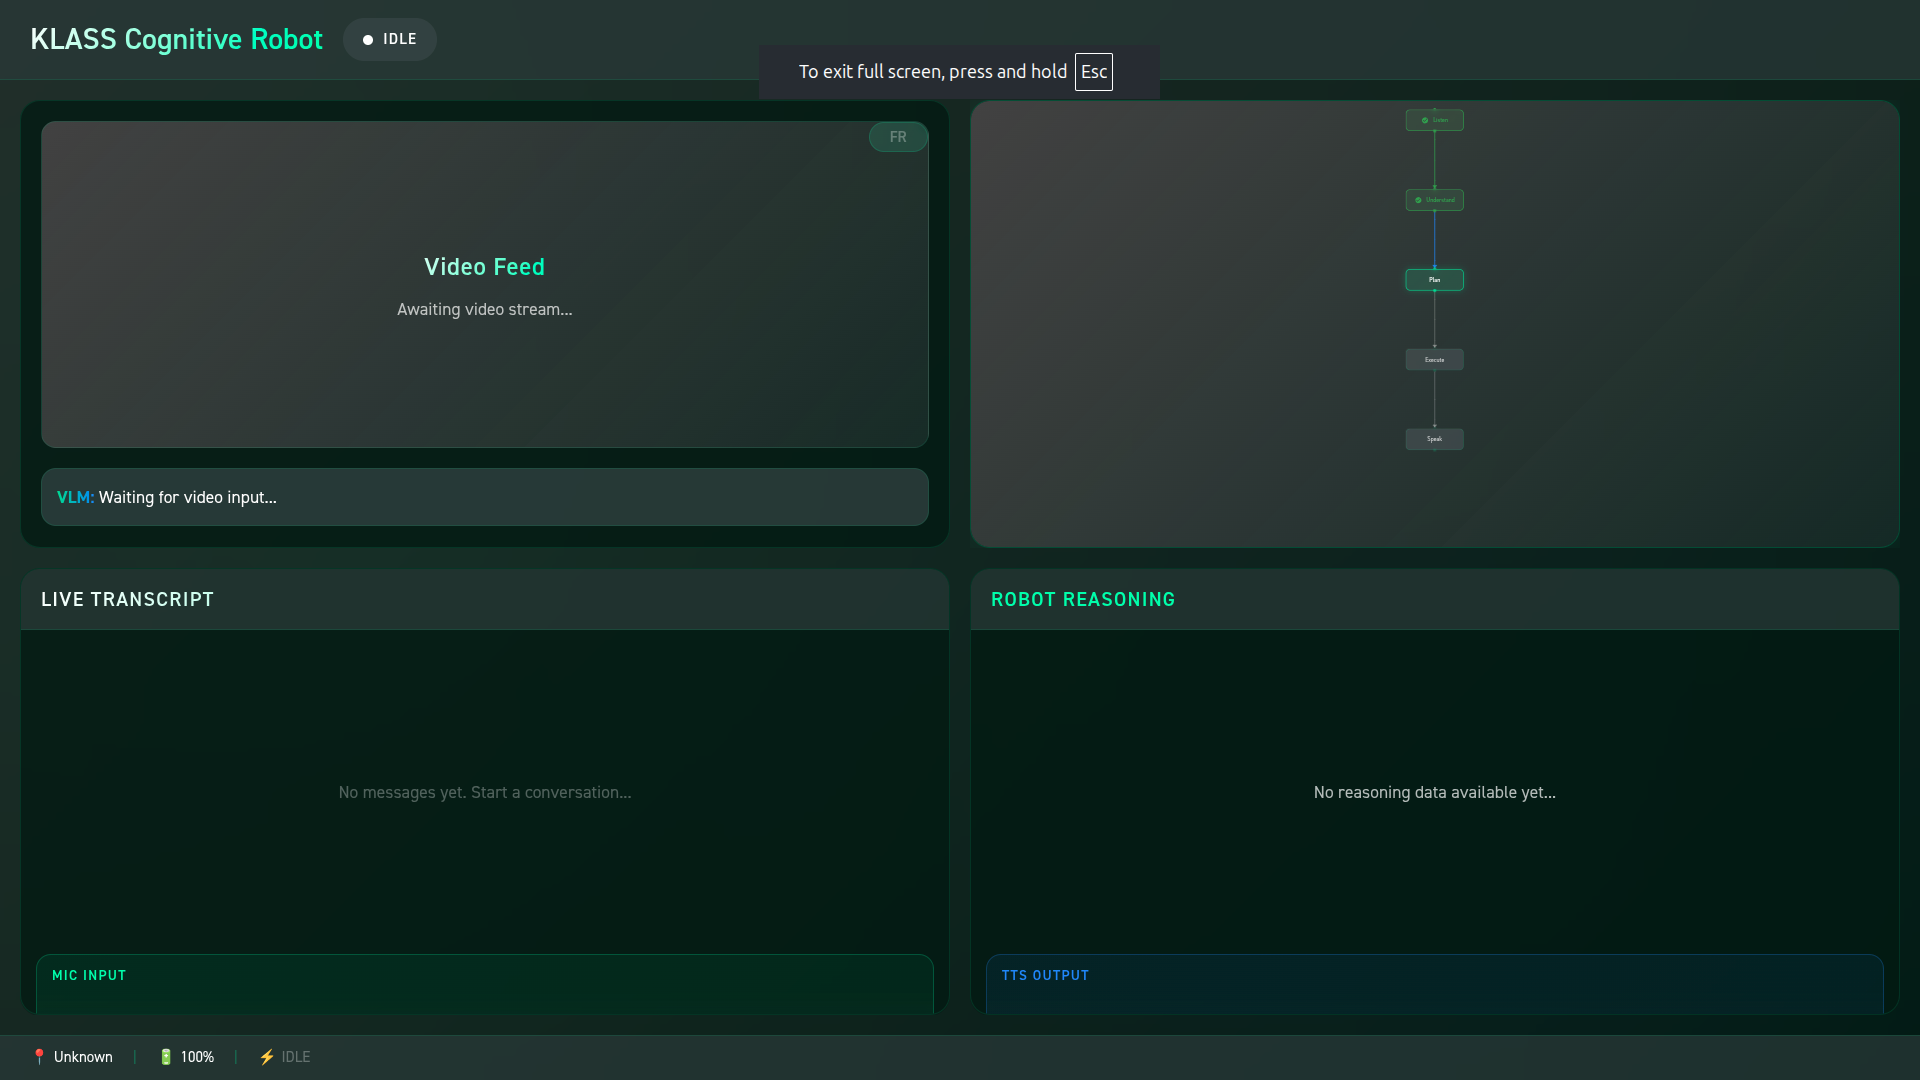The height and width of the screenshot is (1080, 1920).
Task: Click the Video Feed placeholder area
Action: (x=484, y=285)
